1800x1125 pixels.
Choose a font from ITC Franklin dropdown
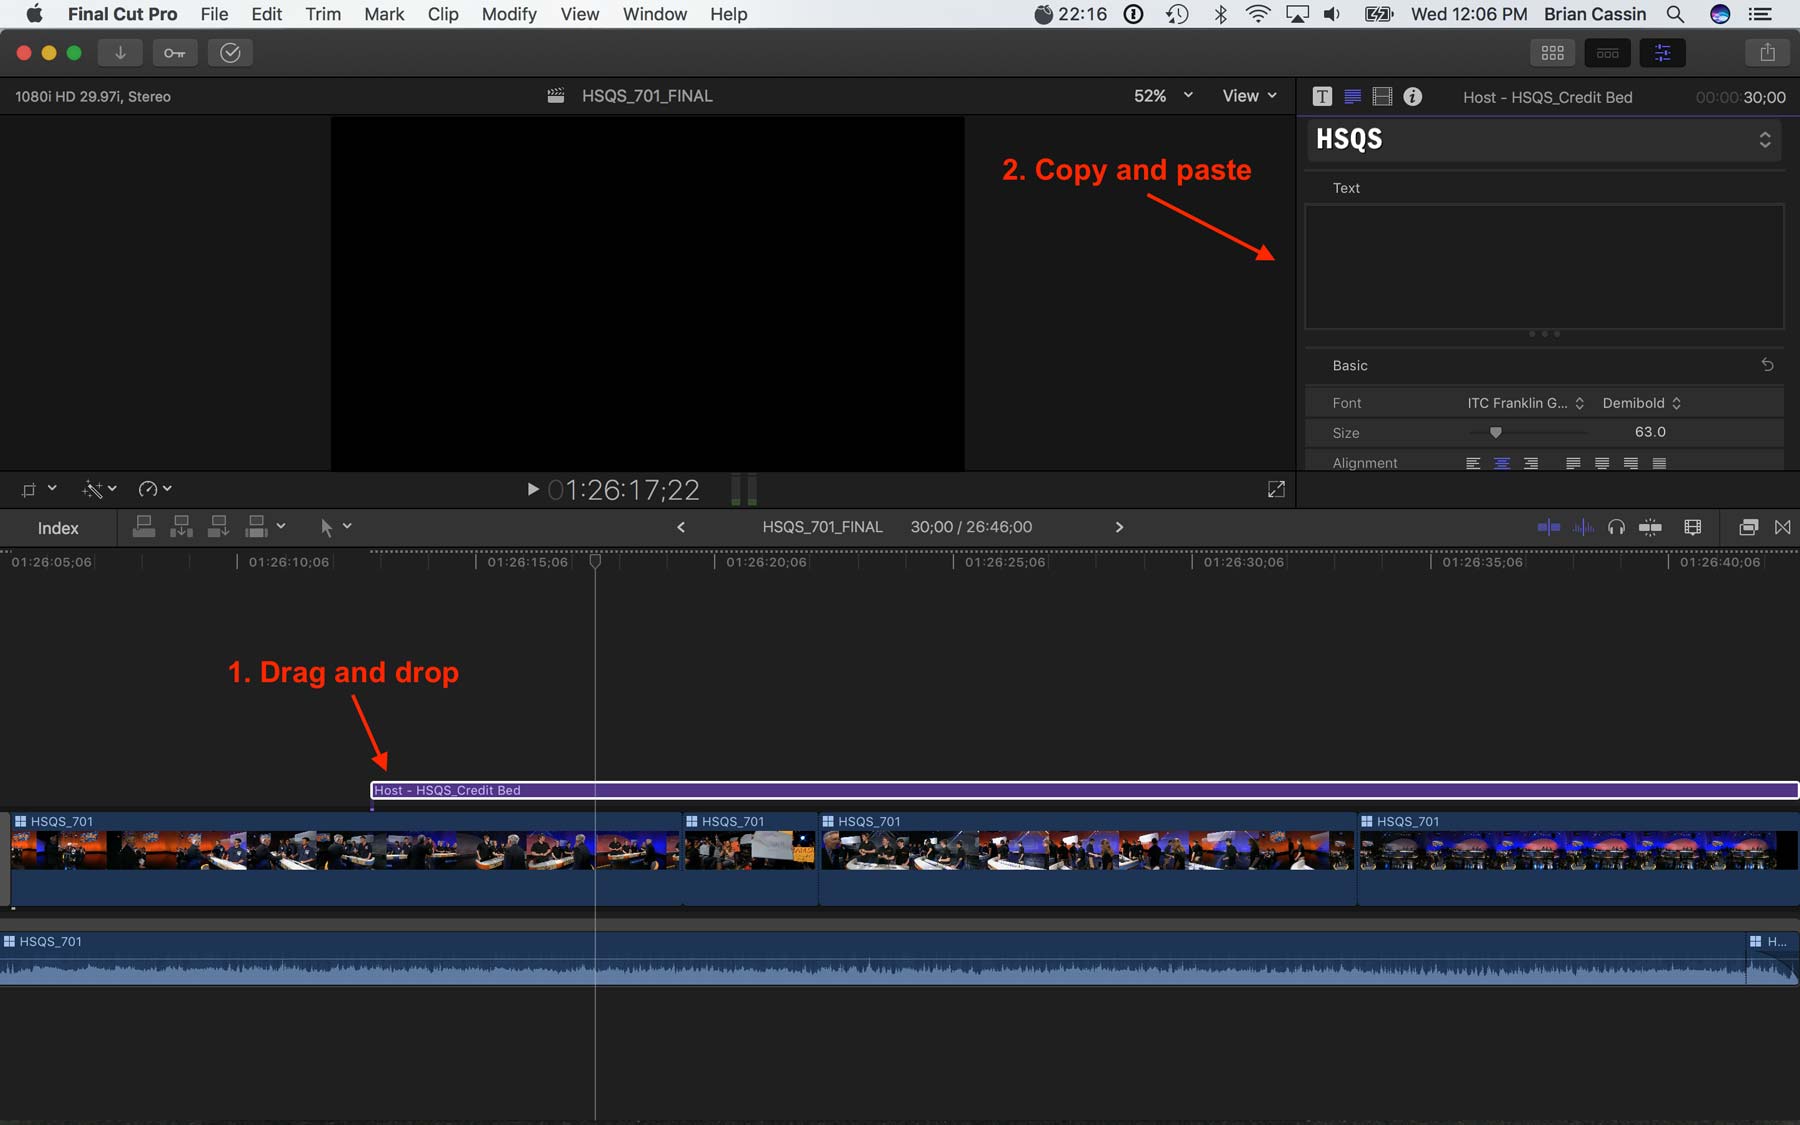pyautogui.click(x=1525, y=403)
